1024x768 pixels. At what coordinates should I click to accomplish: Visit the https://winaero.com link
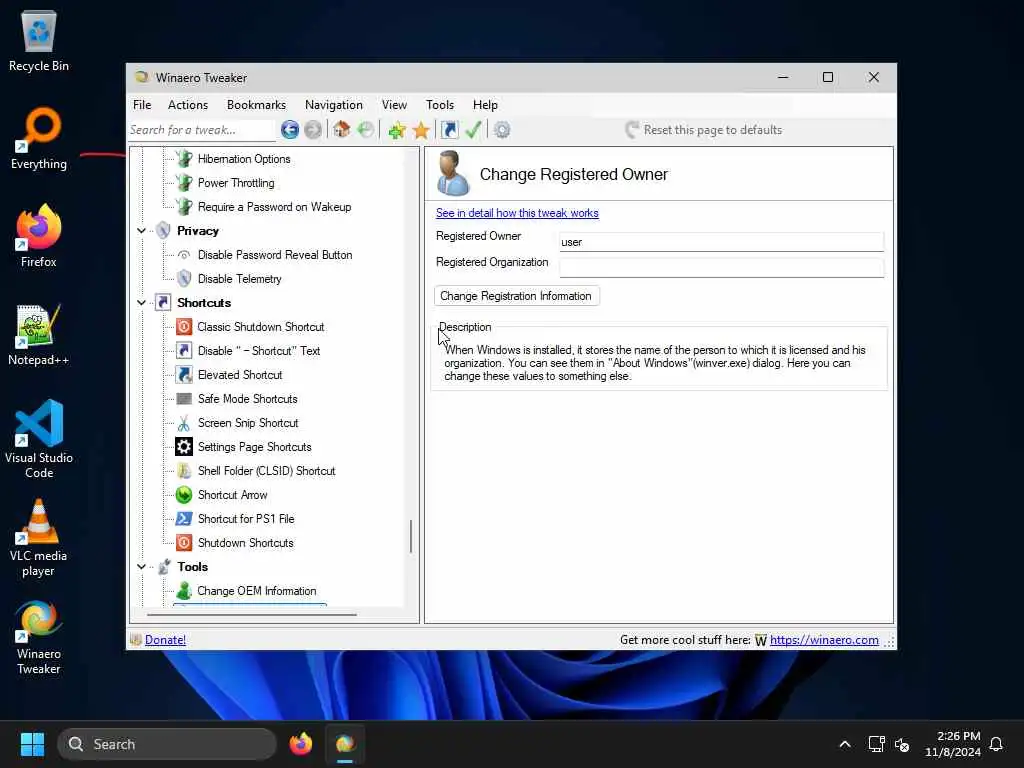[824, 640]
